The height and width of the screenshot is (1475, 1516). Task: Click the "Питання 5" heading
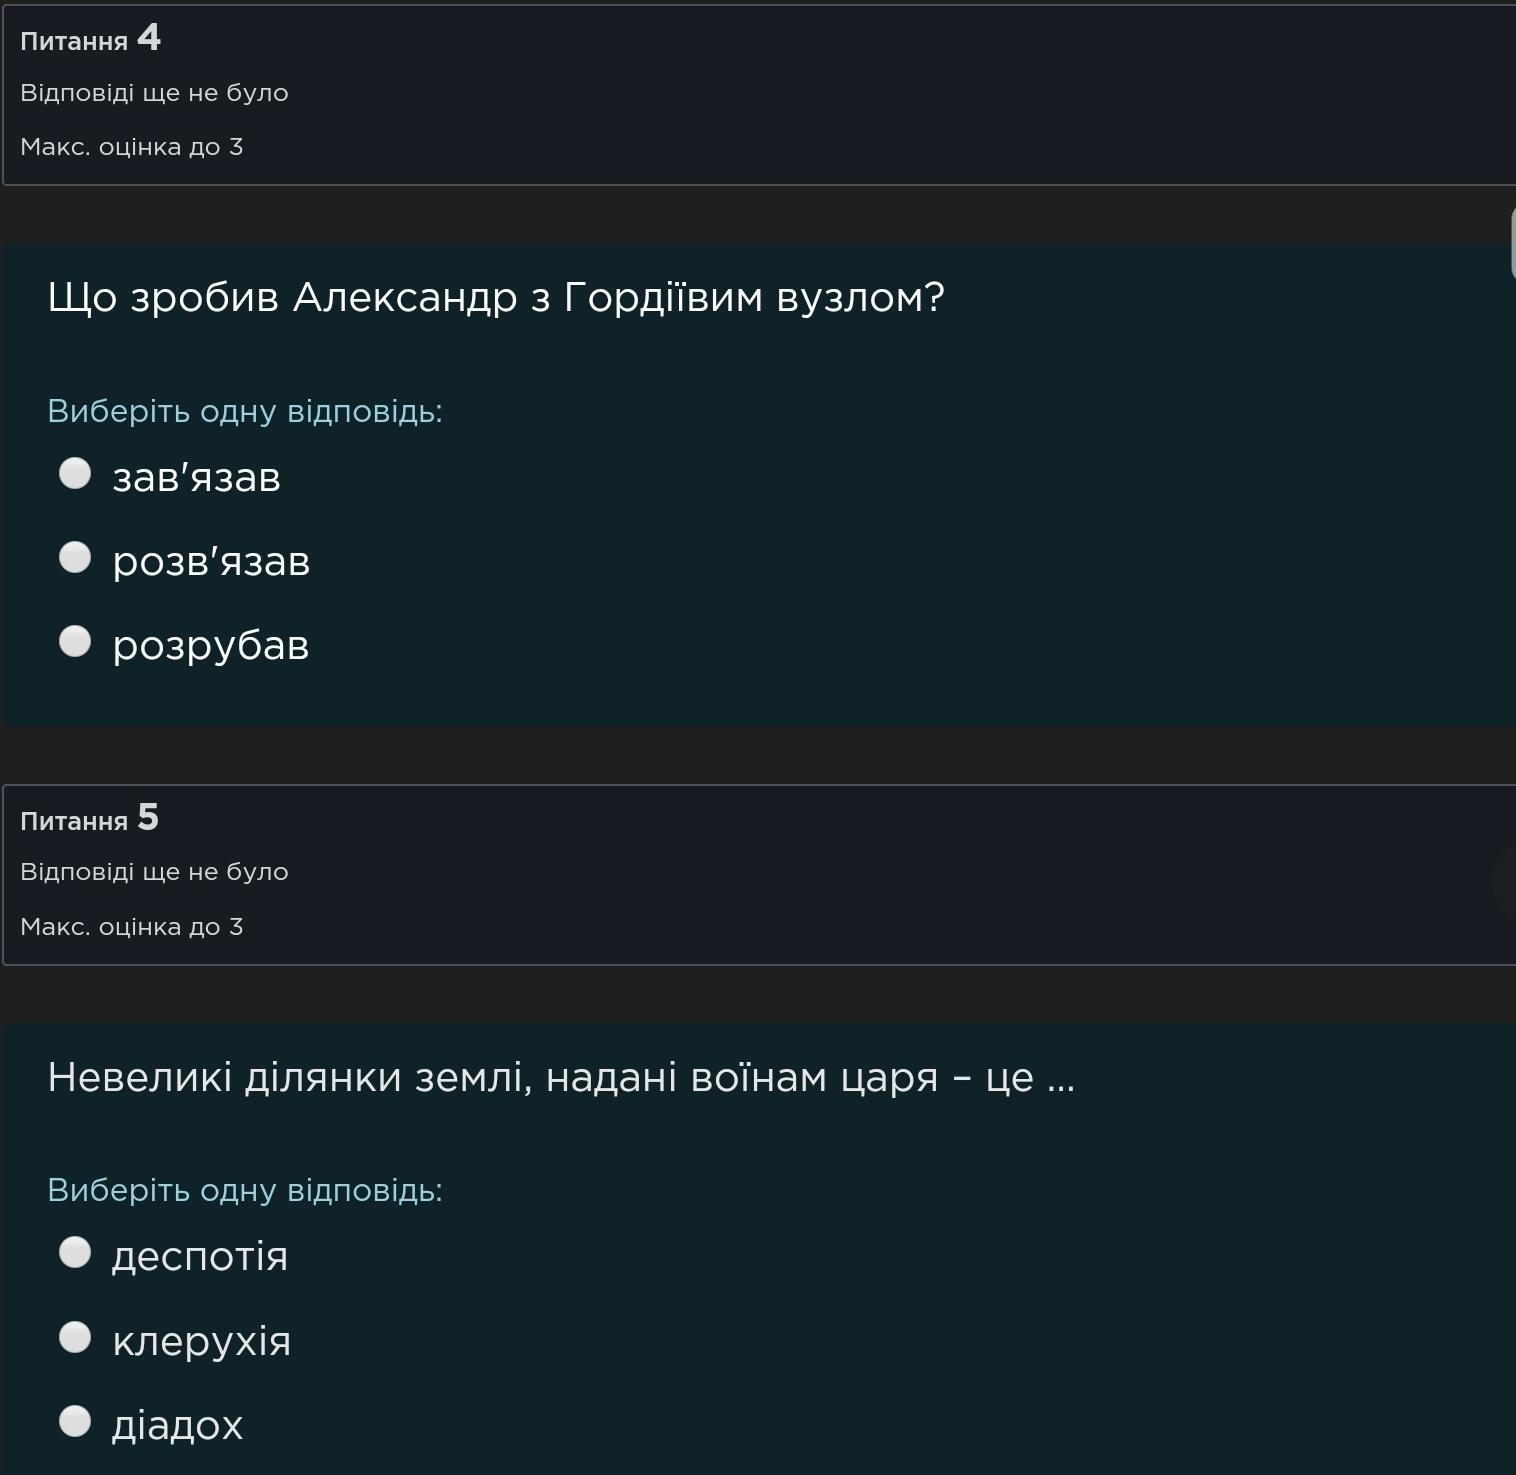click(x=90, y=819)
